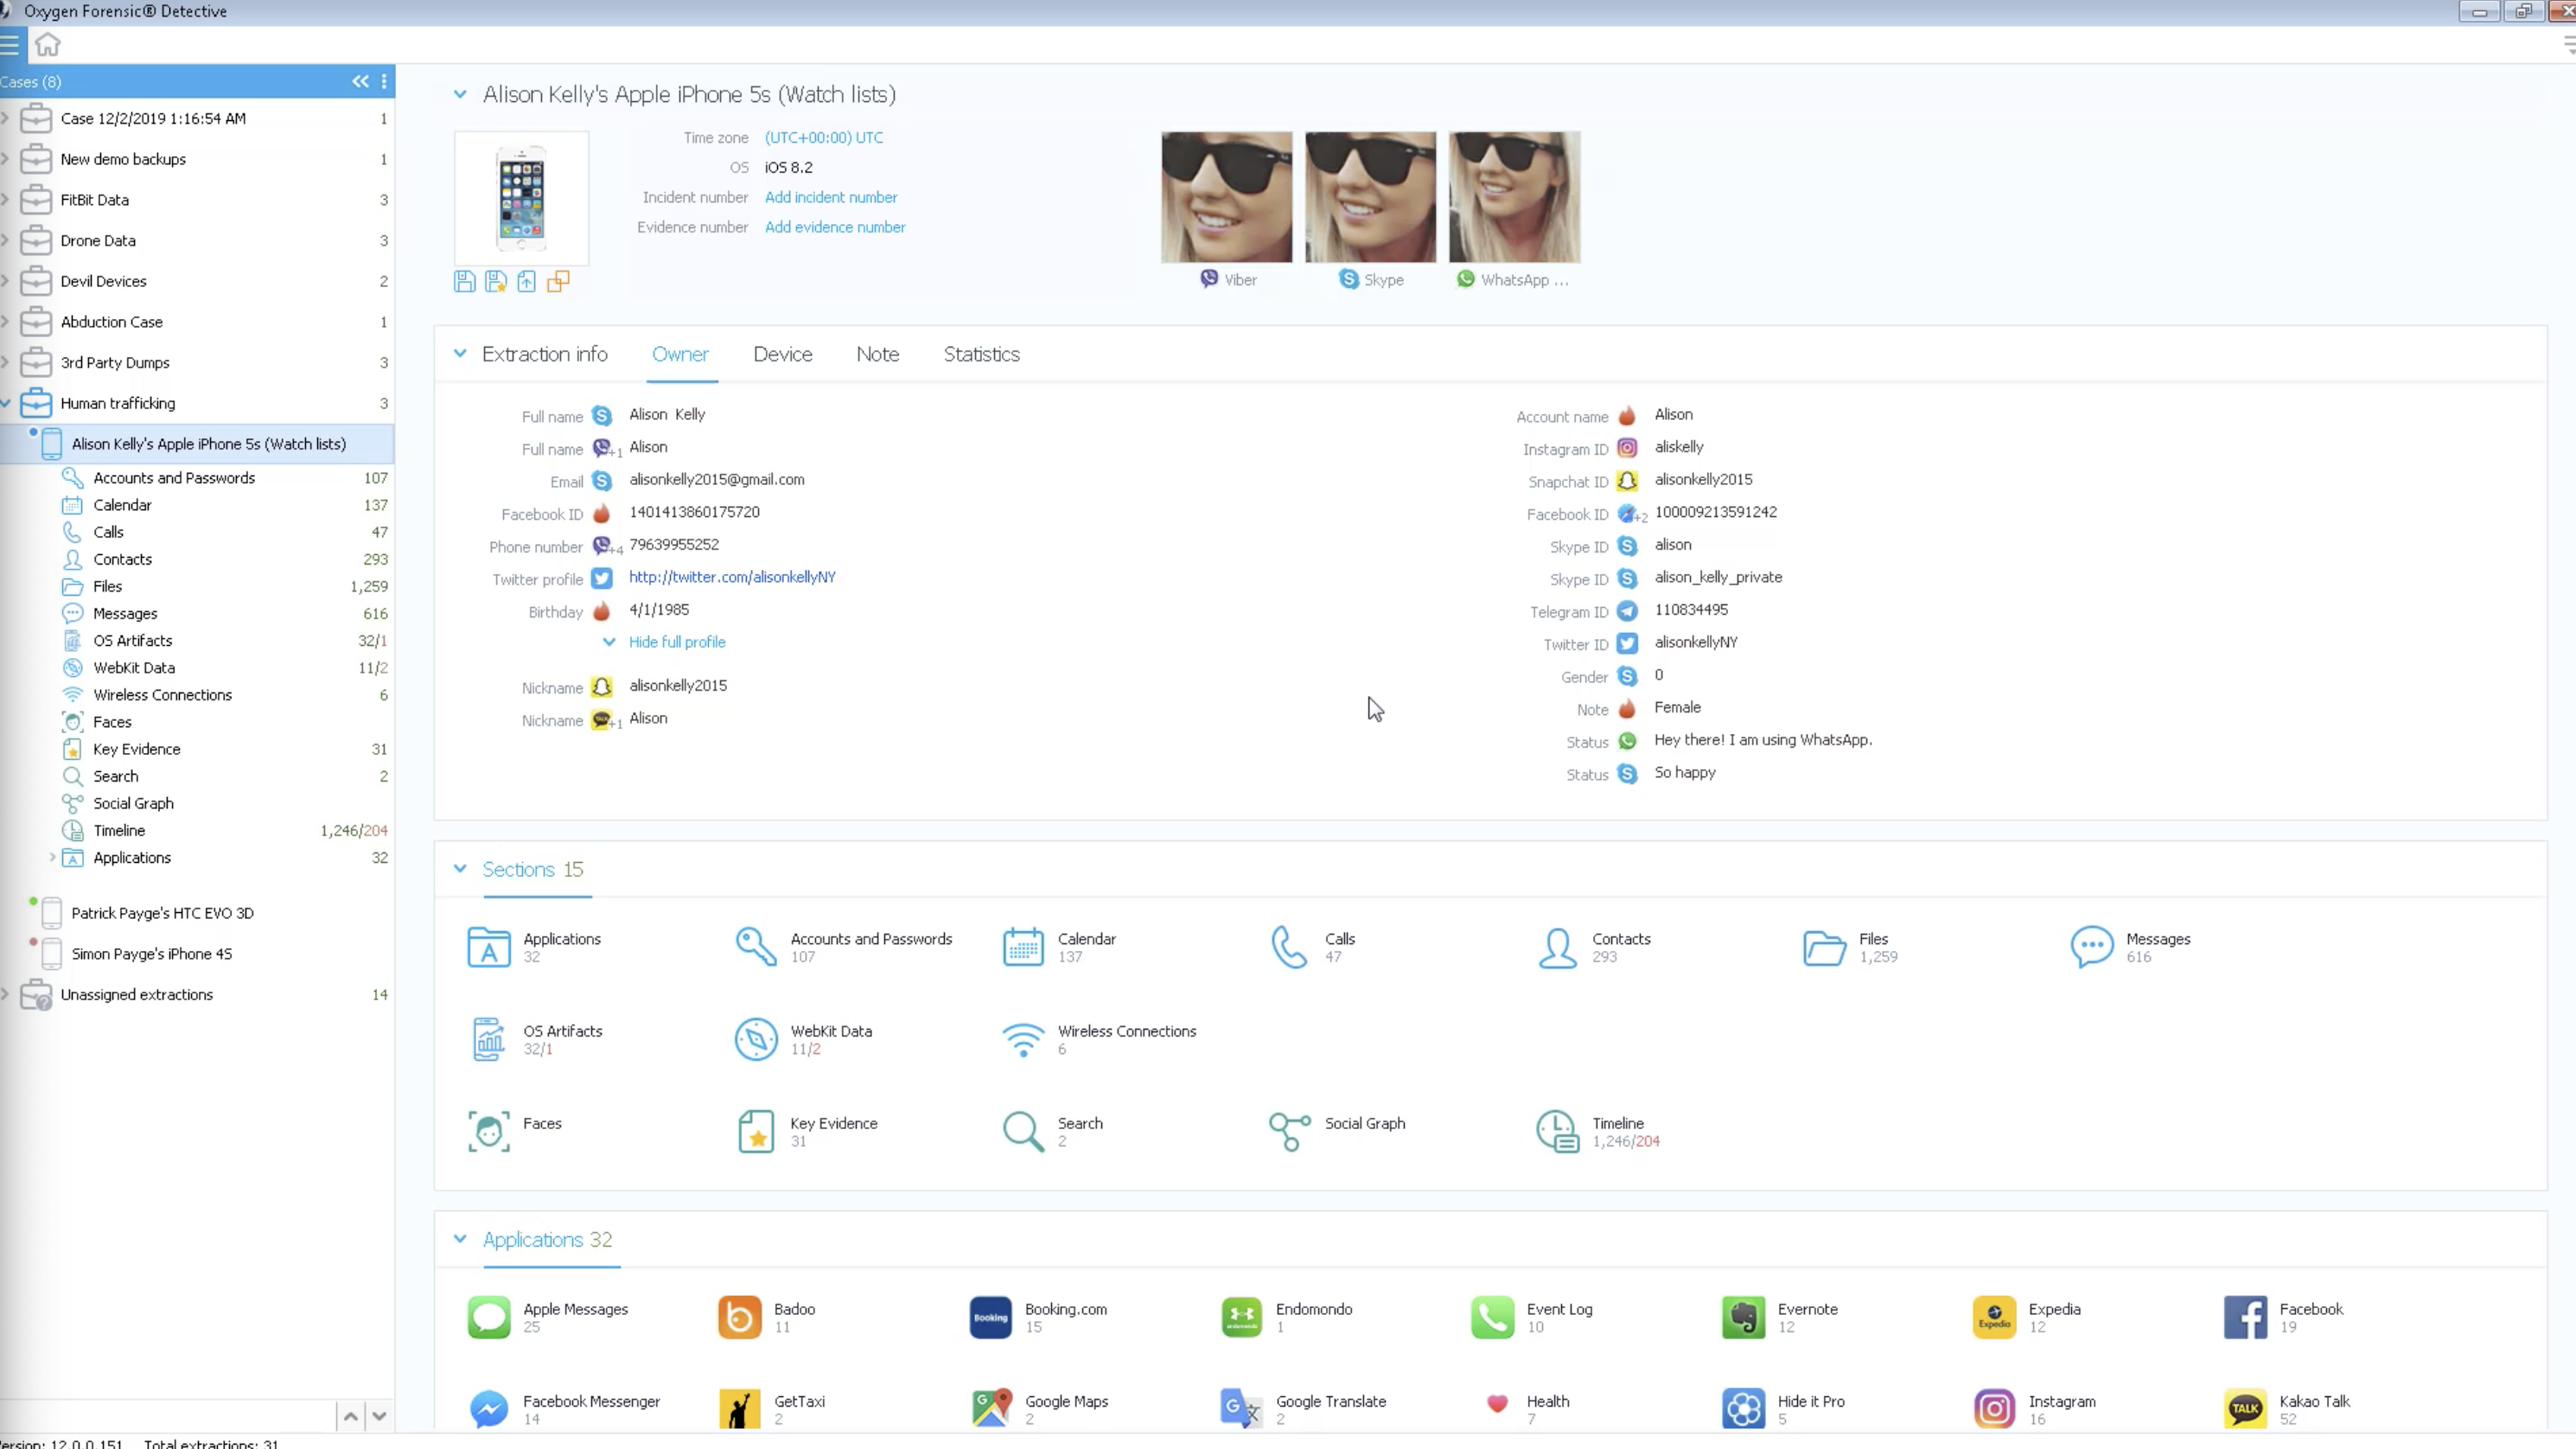This screenshot has height=1449, width=2576.
Task: Click Add incident number link
Action: (831, 197)
